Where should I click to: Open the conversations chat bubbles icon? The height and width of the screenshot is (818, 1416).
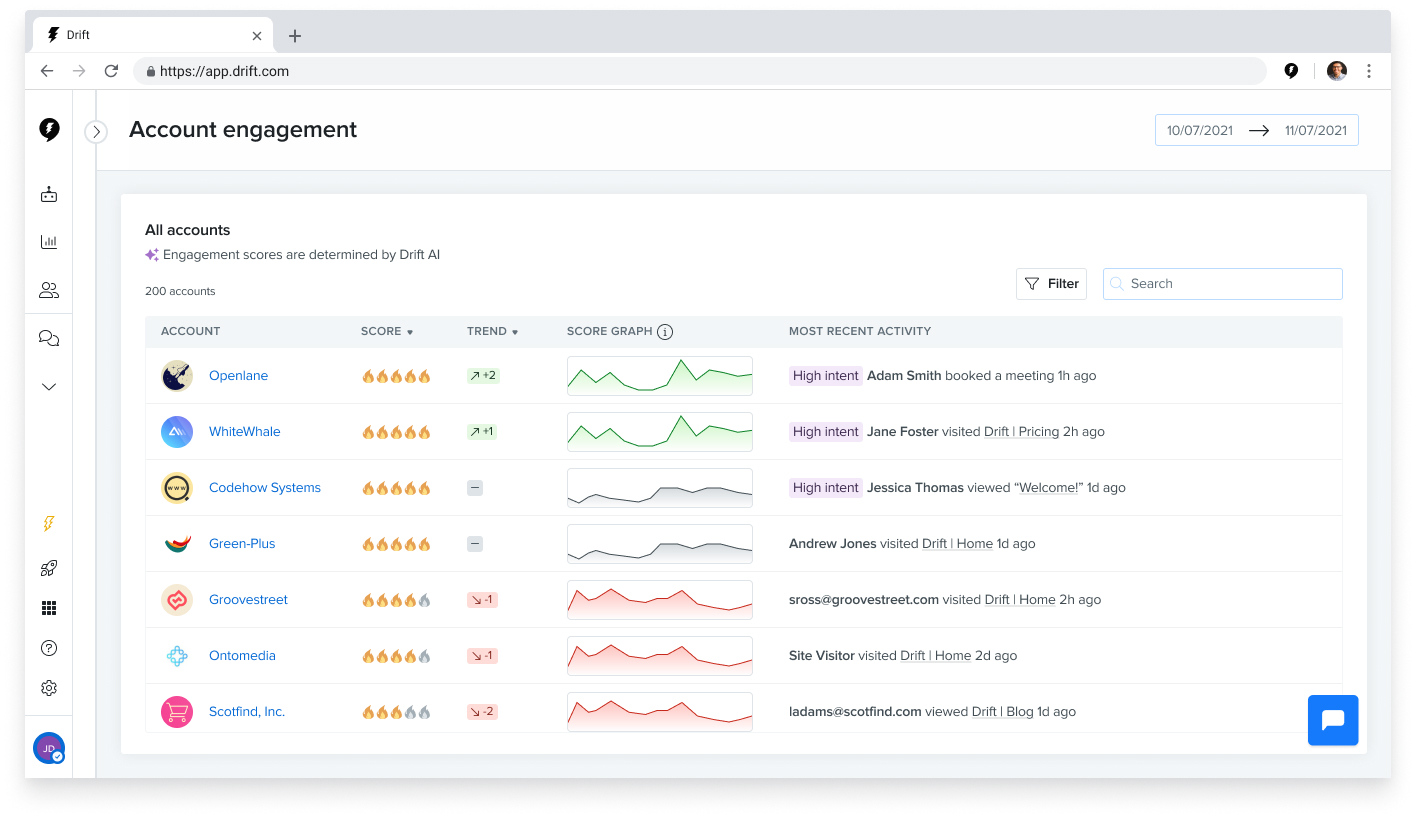pyautogui.click(x=49, y=338)
